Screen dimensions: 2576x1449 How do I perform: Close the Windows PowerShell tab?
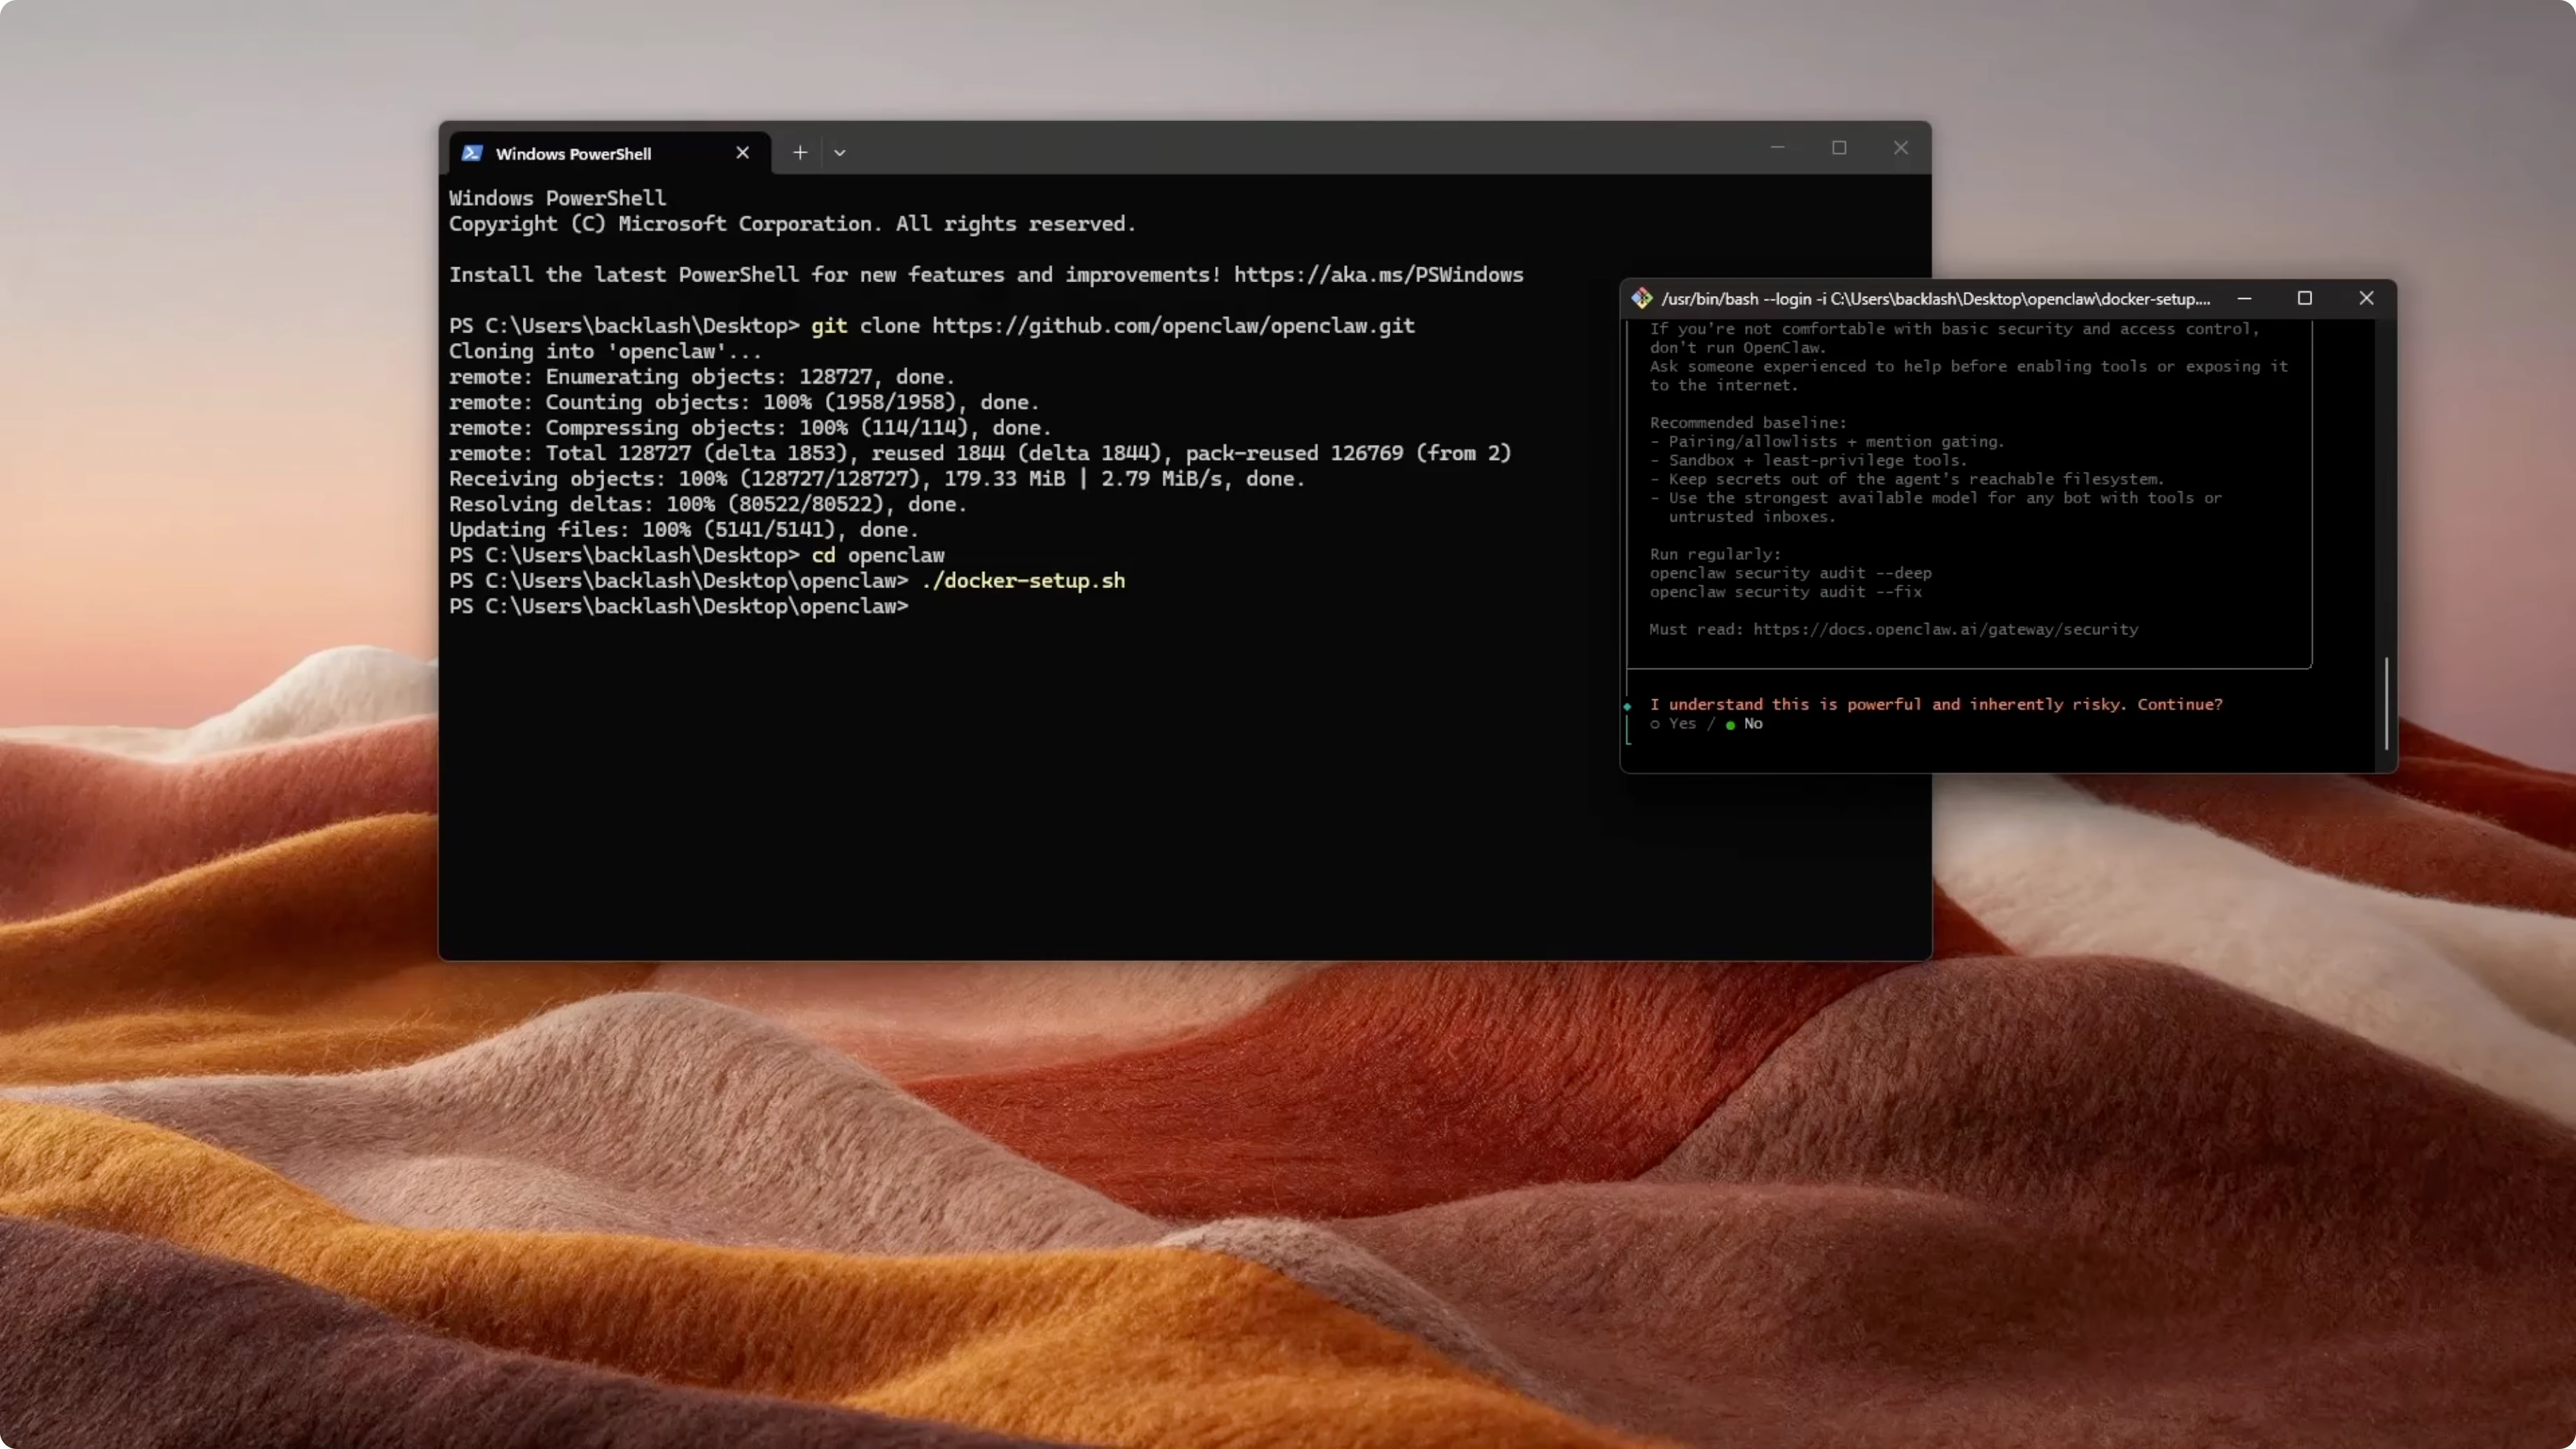(x=742, y=153)
